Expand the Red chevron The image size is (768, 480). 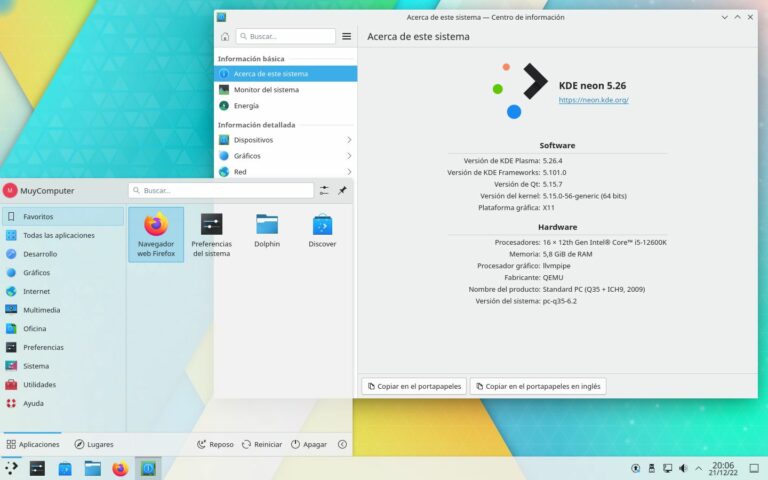pyautogui.click(x=349, y=172)
